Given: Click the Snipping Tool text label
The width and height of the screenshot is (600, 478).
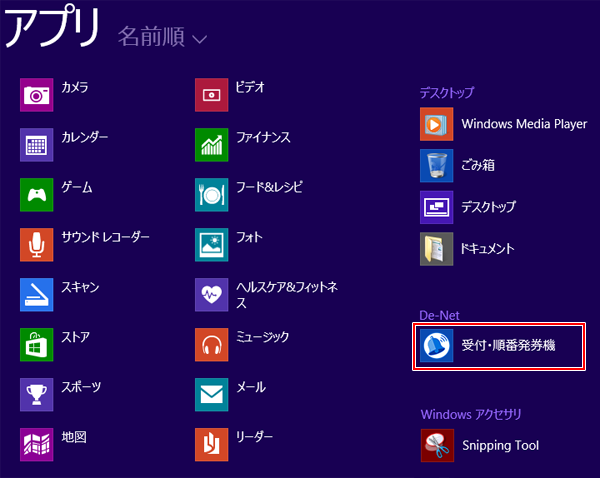Looking at the screenshot, I should click(x=501, y=445).
